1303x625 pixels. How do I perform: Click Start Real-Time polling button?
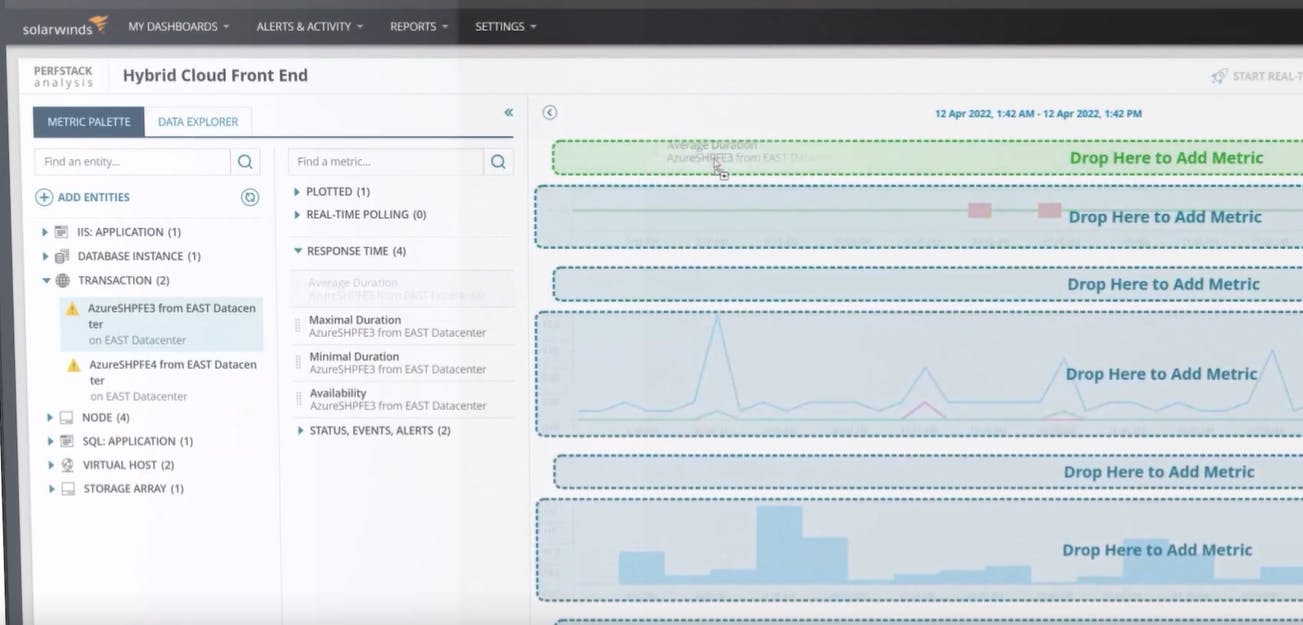pos(1256,76)
